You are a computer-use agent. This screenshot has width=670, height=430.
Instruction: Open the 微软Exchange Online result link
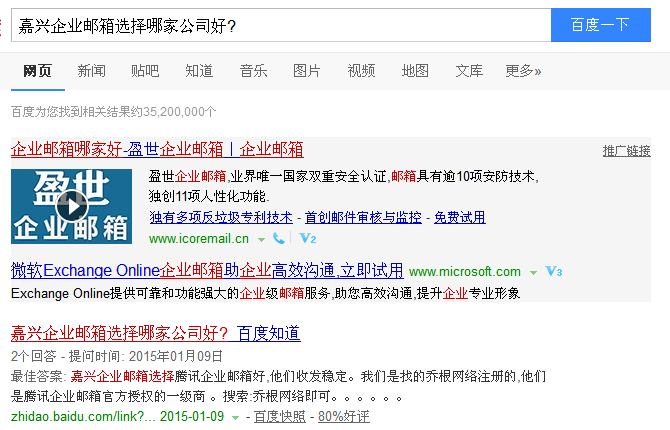[207, 271]
